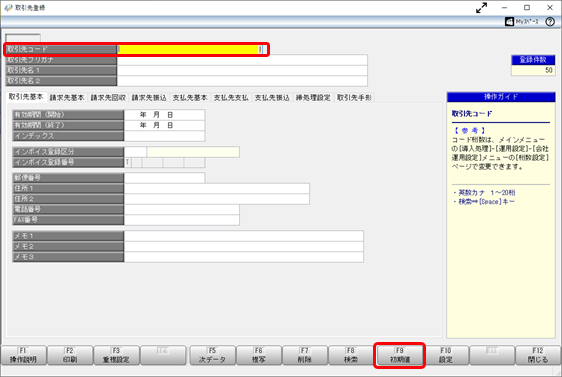Click the F9 初期値 button

399,355
